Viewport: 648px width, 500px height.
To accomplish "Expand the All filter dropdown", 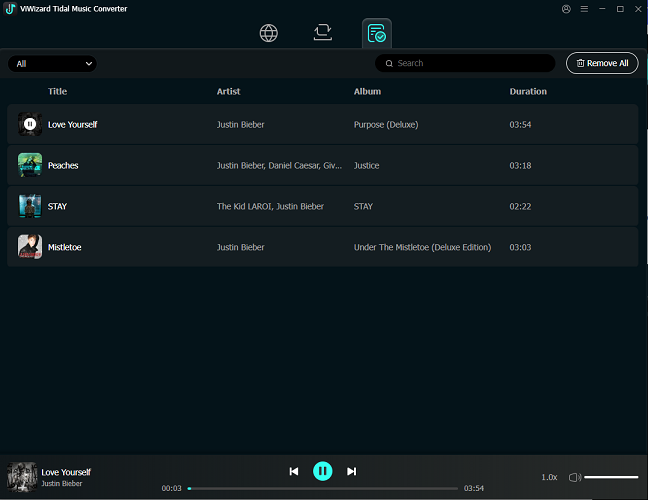I will 52,64.
